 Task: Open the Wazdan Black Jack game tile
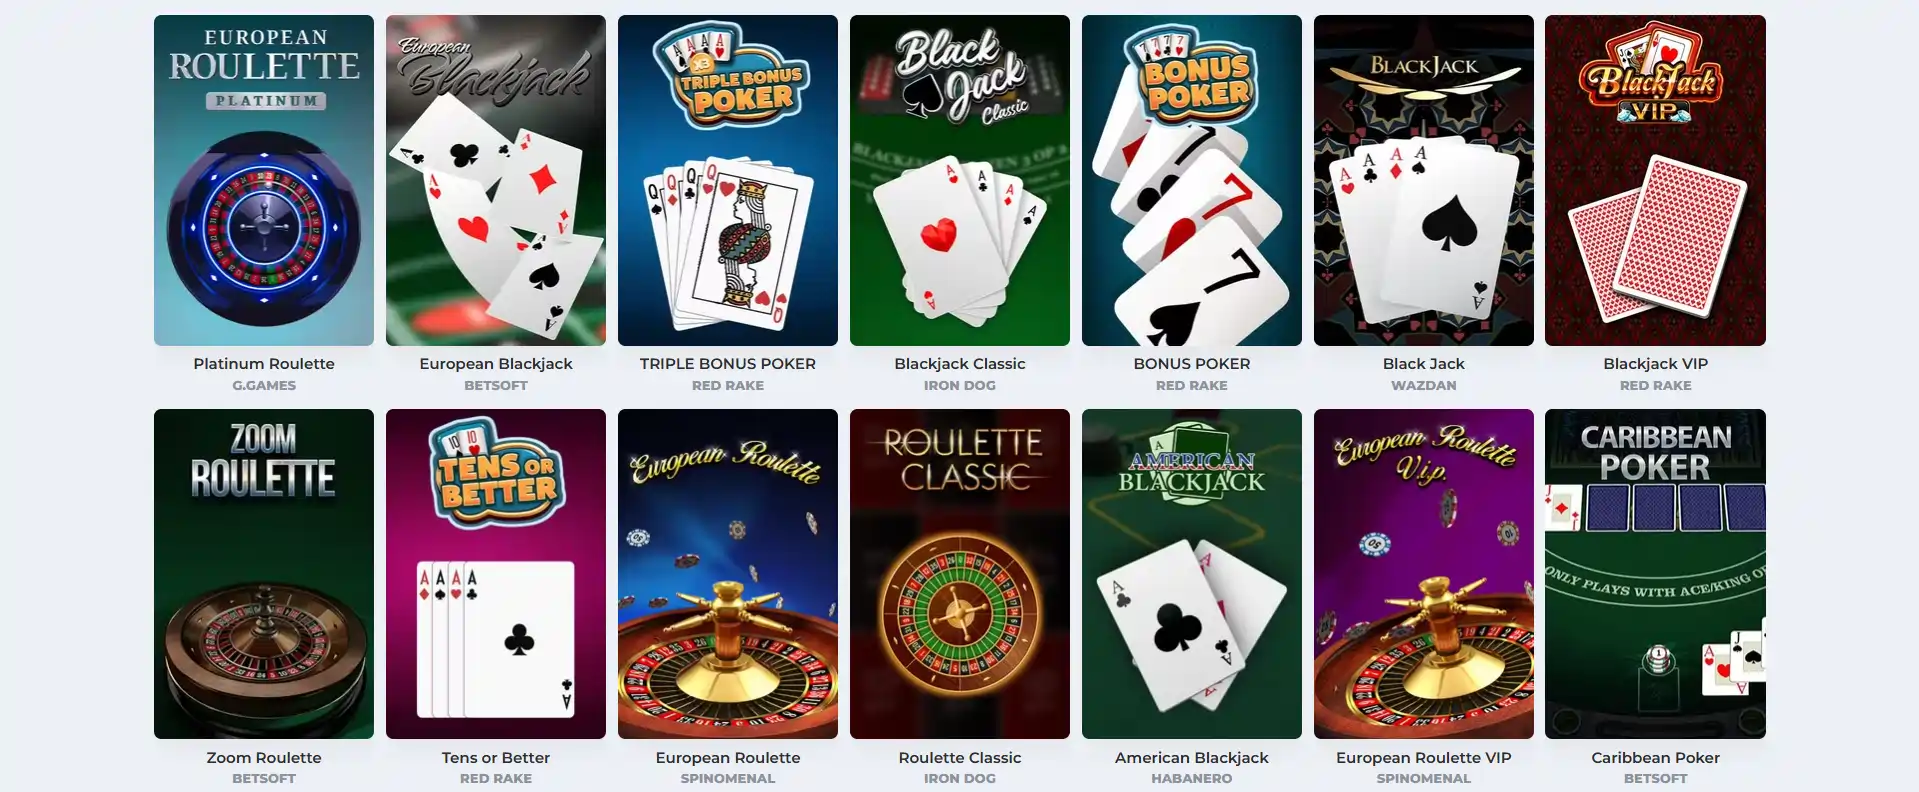tap(1424, 180)
